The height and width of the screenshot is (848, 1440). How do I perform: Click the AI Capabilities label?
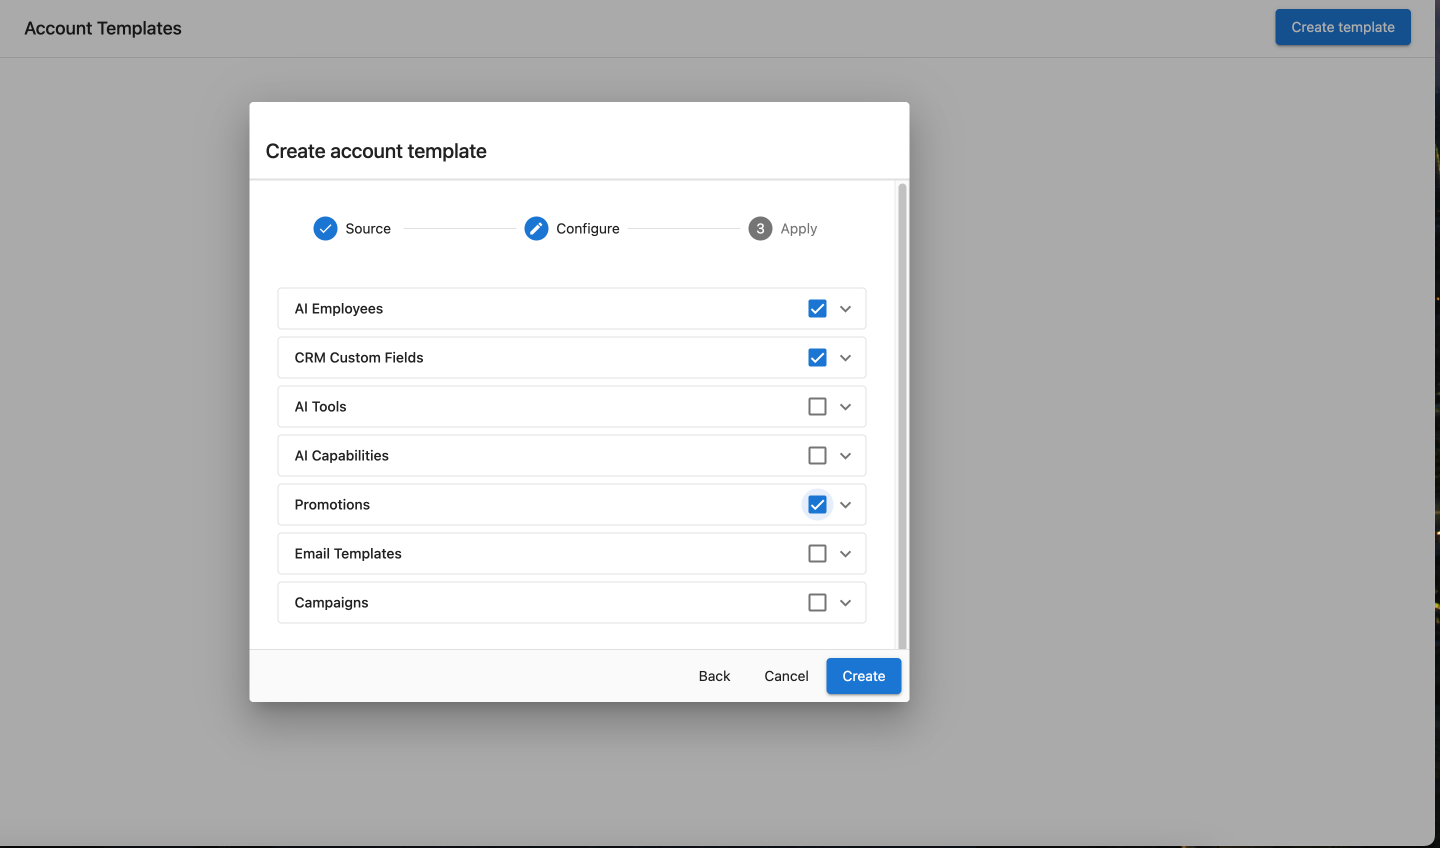pos(341,456)
